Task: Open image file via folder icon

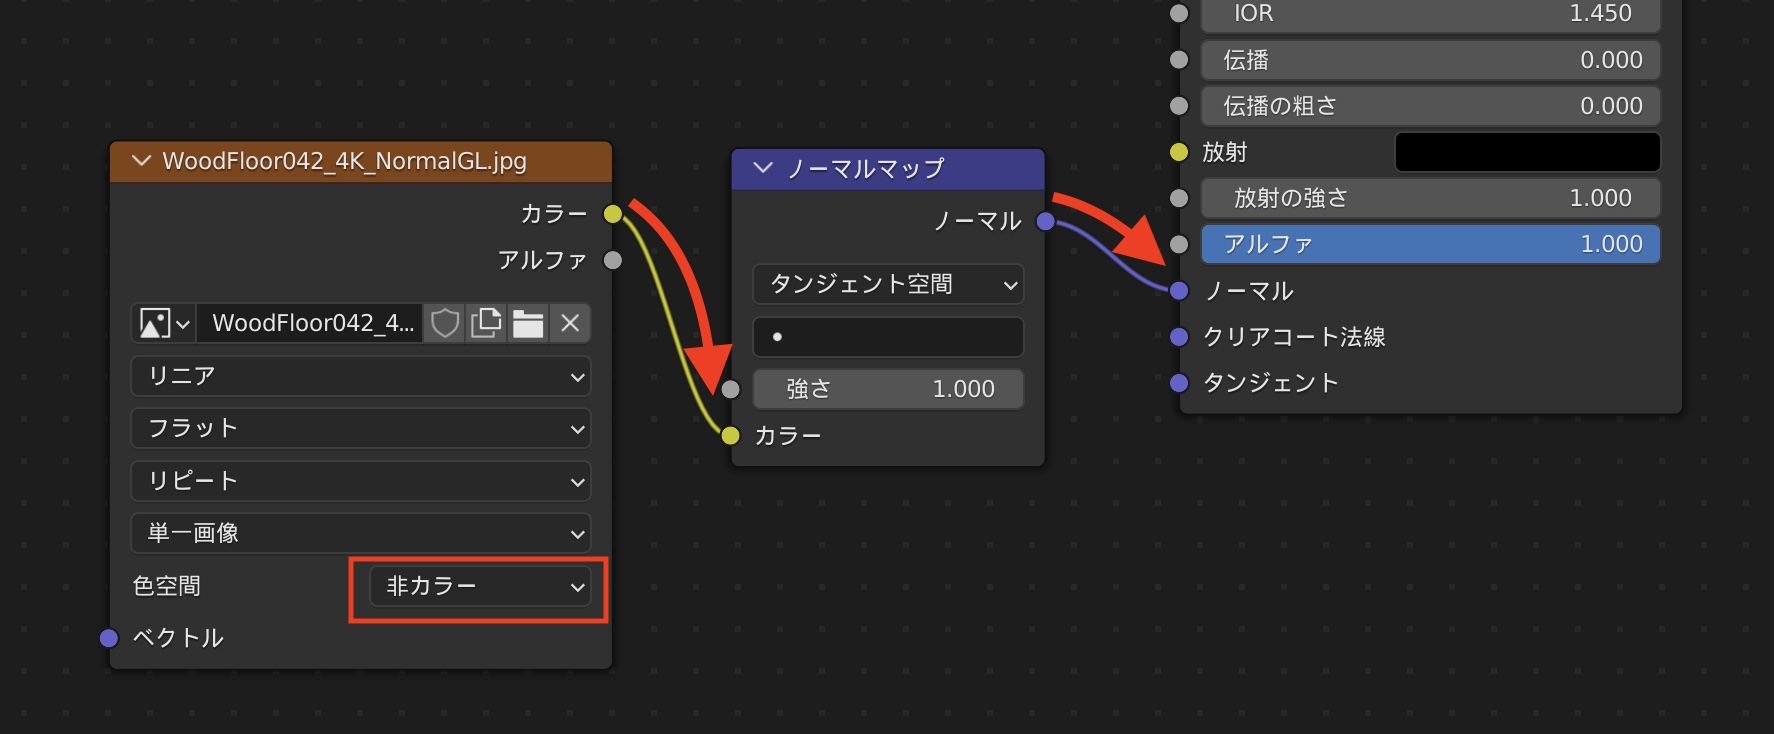Action: pos(528,323)
